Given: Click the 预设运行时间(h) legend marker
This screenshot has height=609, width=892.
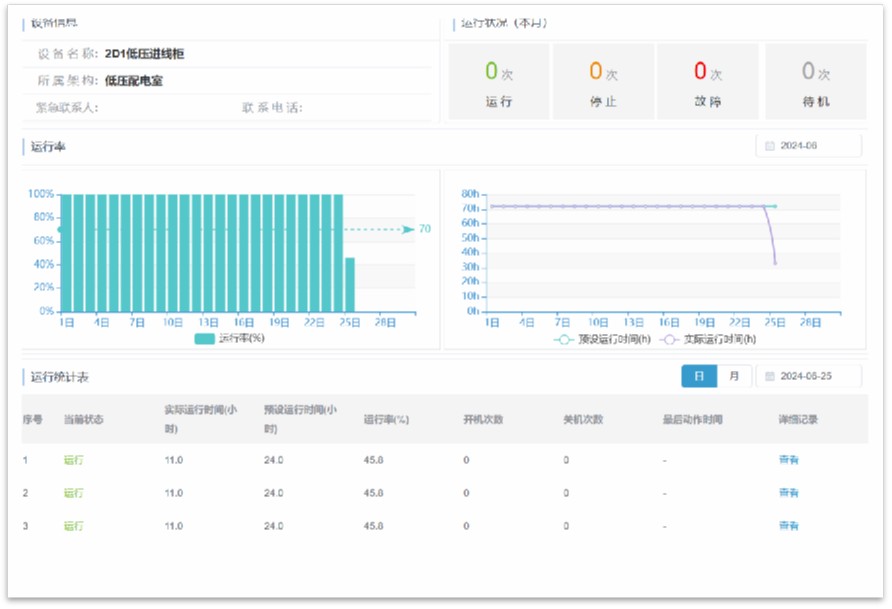Looking at the screenshot, I should coord(564,339).
